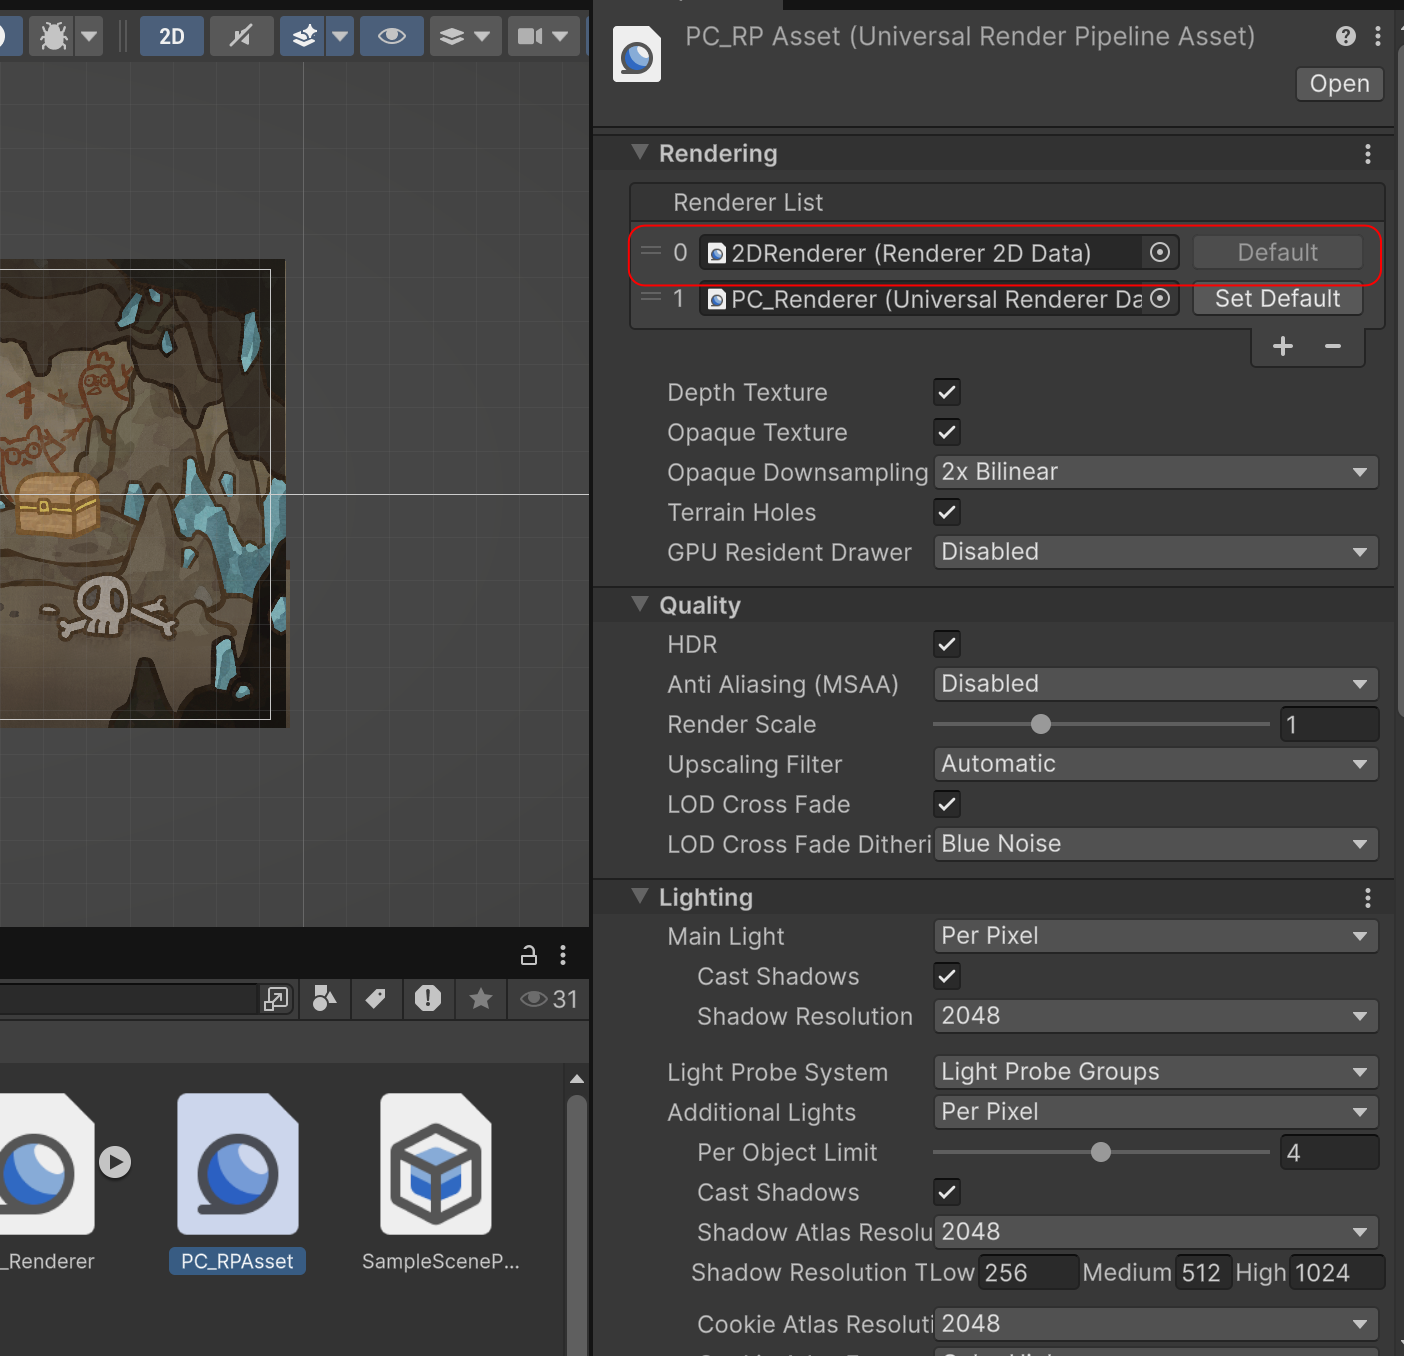Click the High shadow resolution tier field
The width and height of the screenshot is (1404, 1356).
(x=1337, y=1272)
